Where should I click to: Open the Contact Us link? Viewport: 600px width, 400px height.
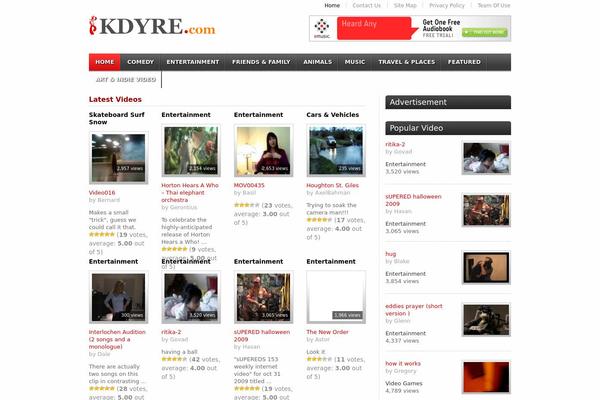pos(367,5)
